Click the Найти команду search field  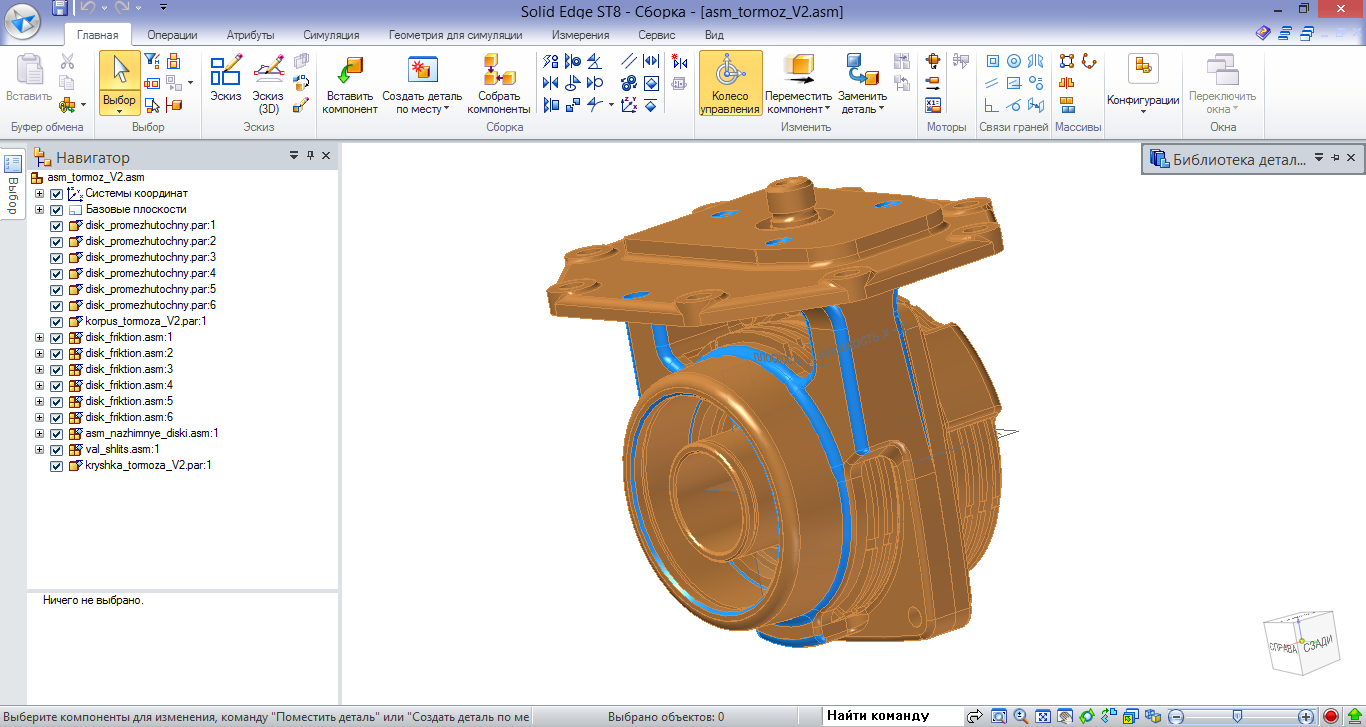[890, 716]
